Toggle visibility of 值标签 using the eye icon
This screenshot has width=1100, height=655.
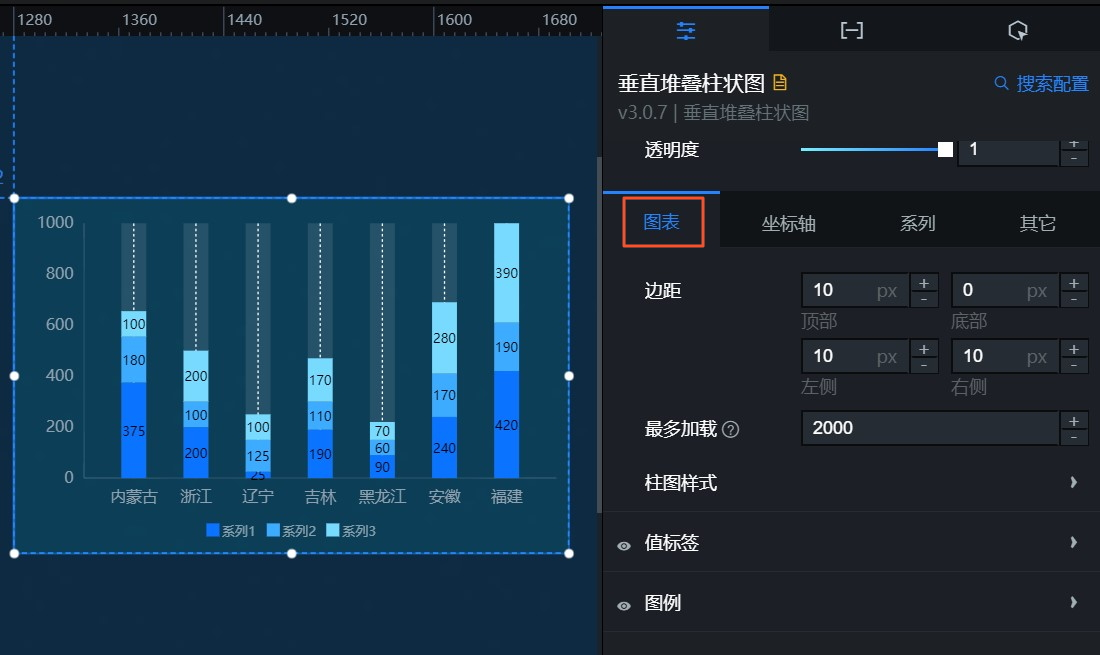pos(623,543)
